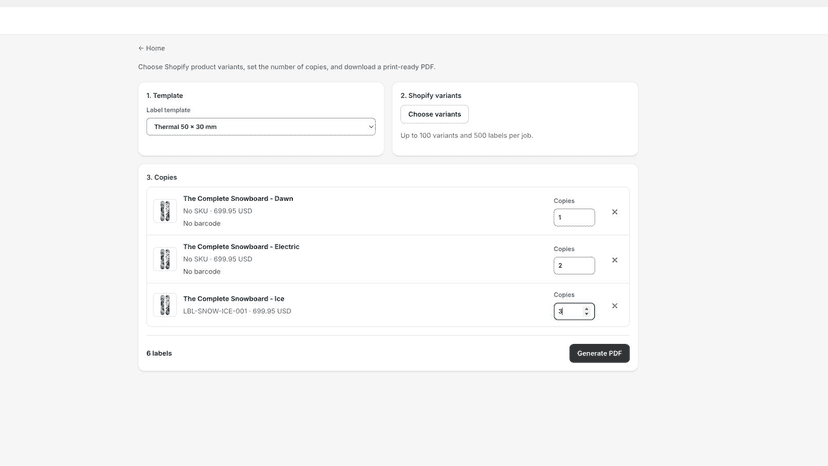Click 'Up to 100 variants' limit note
828x466 pixels.
coord(467,135)
